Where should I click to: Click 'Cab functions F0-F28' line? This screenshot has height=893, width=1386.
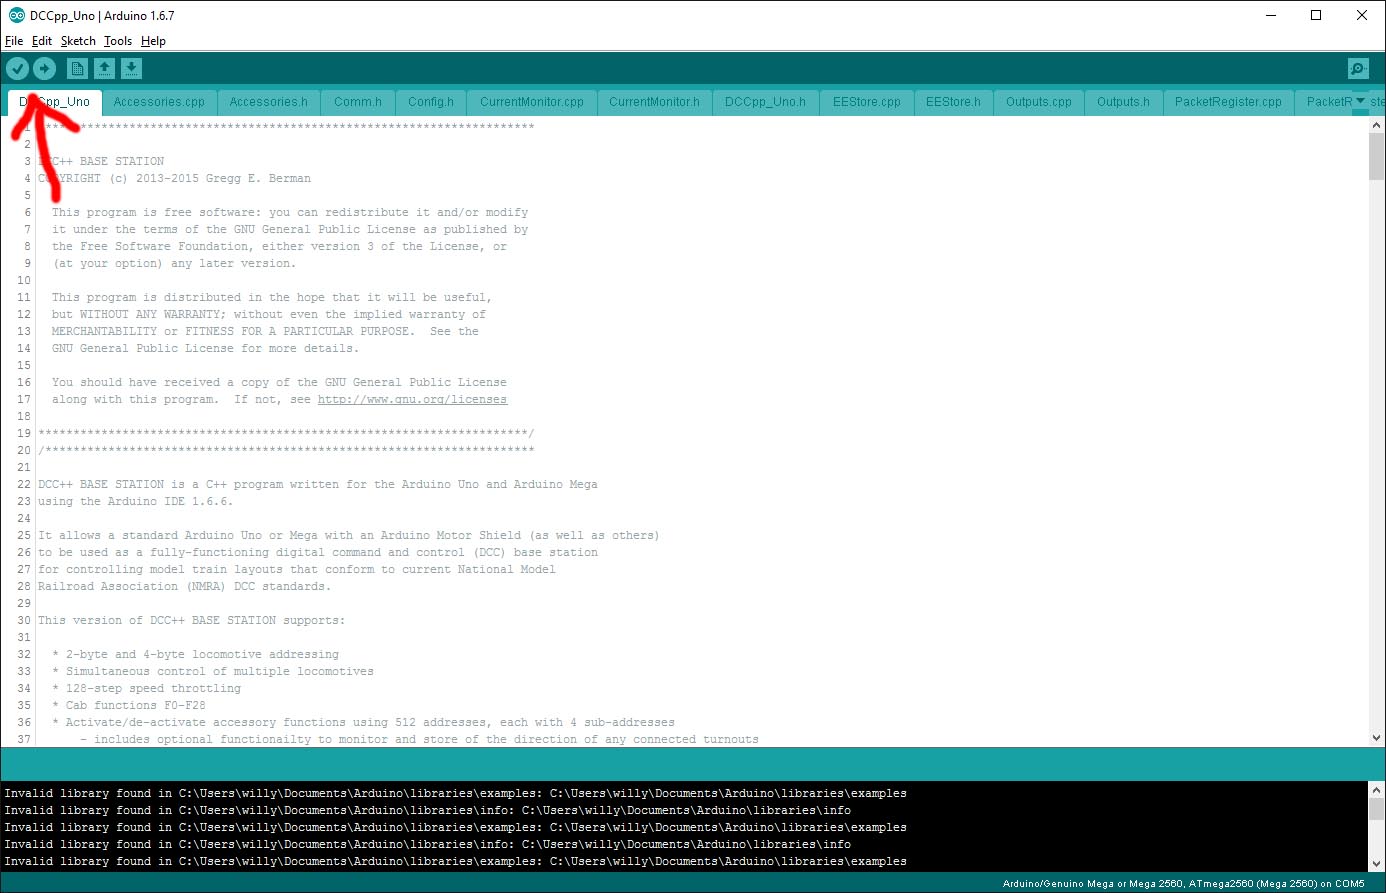click(129, 705)
